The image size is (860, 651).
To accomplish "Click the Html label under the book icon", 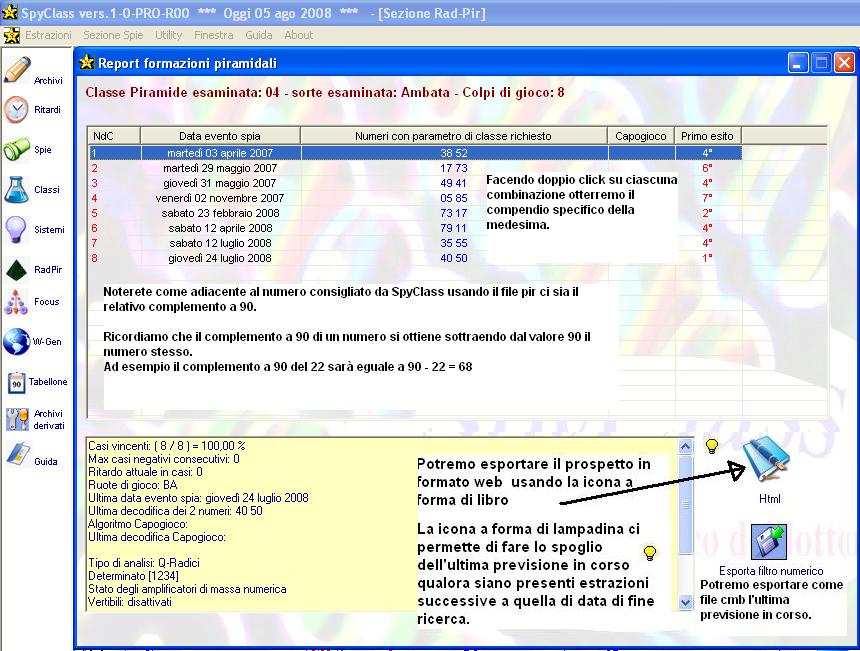I will [770, 499].
